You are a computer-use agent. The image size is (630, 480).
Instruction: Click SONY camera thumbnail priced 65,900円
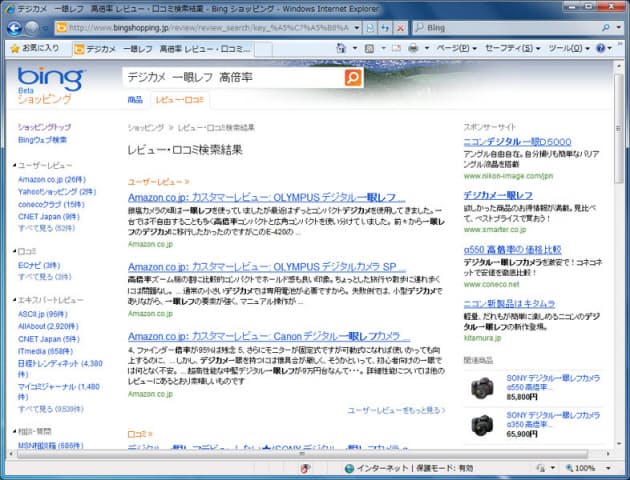click(x=482, y=425)
